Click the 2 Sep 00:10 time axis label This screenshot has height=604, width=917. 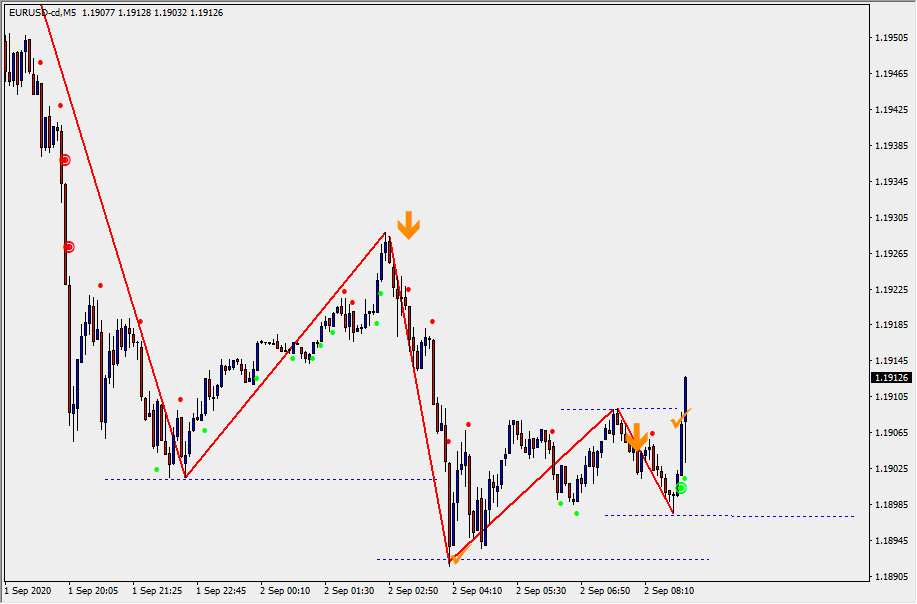[x=285, y=590]
